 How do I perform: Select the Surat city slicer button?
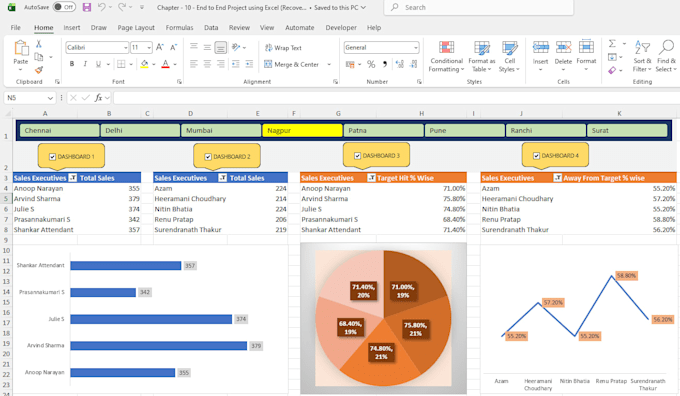pyautogui.click(x=627, y=130)
